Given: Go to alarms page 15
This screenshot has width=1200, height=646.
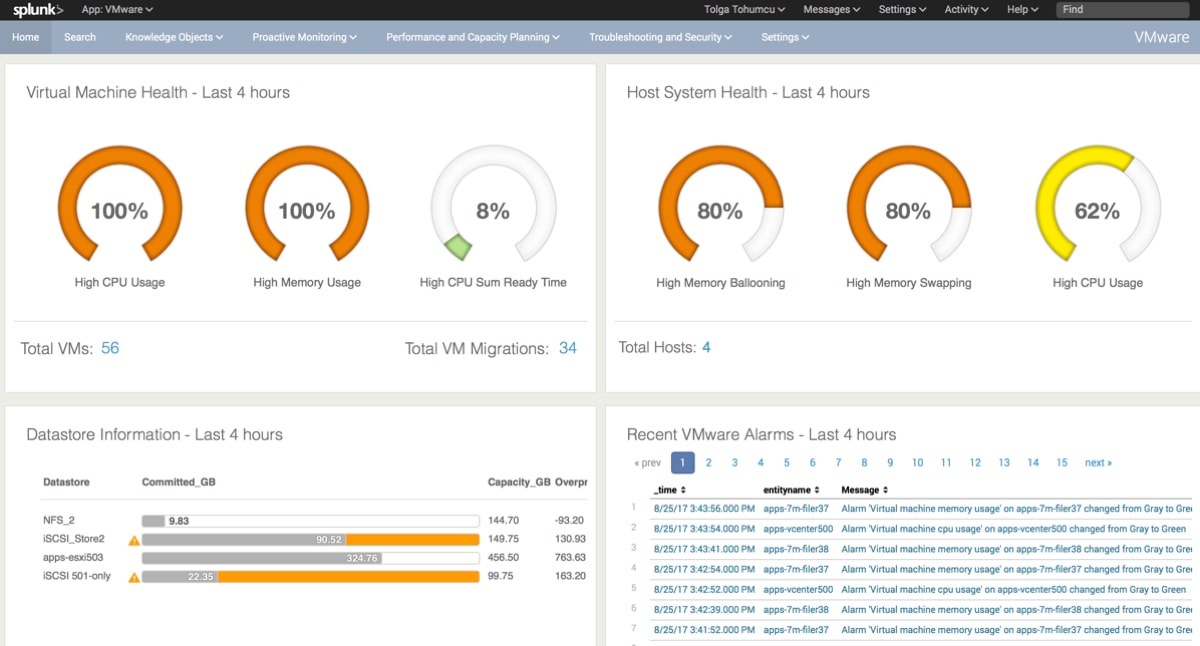Looking at the screenshot, I should (1062, 463).
